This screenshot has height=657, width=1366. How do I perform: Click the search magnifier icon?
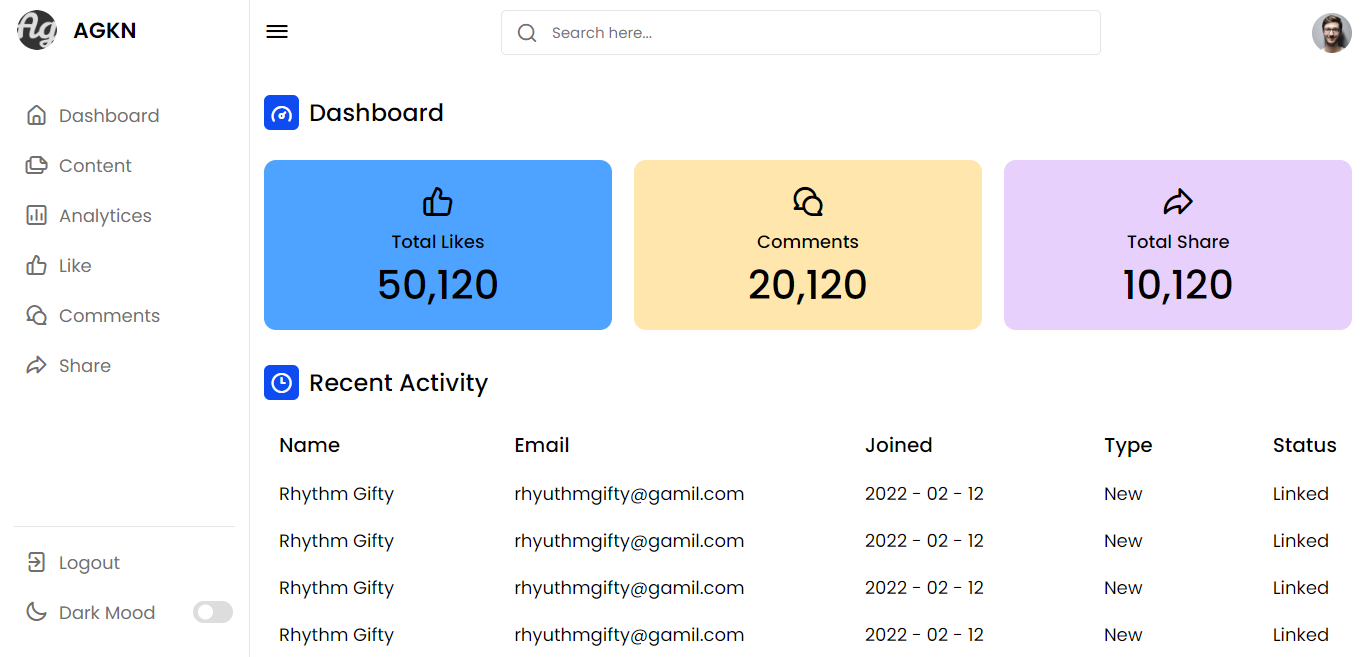click(x=527, y=32)
